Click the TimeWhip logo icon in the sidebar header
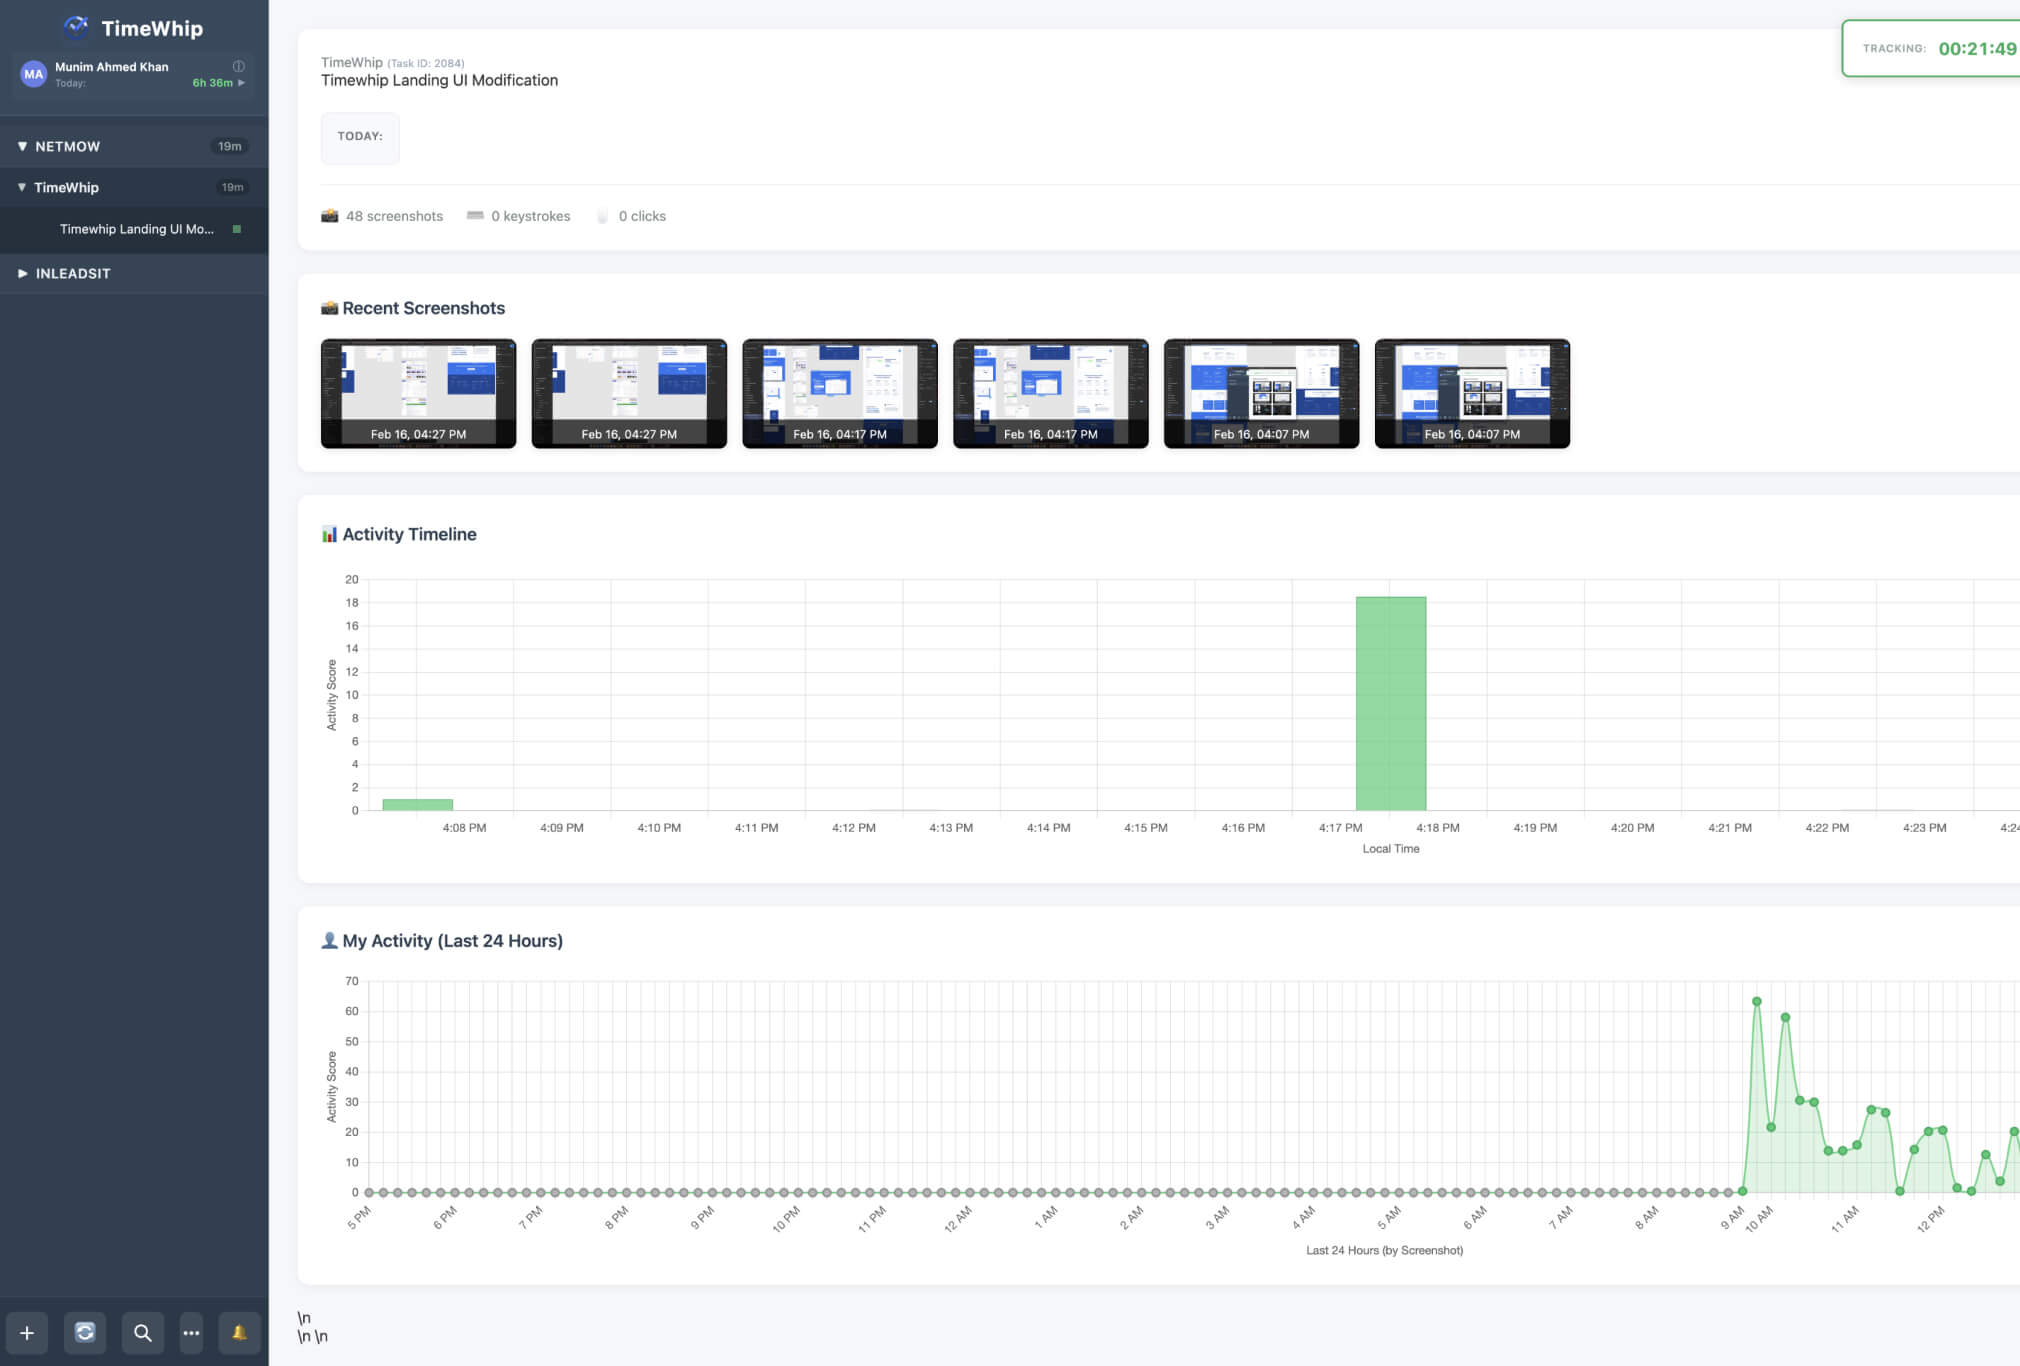Viewport: 2020px width, 1366px height. coord(76,27)
